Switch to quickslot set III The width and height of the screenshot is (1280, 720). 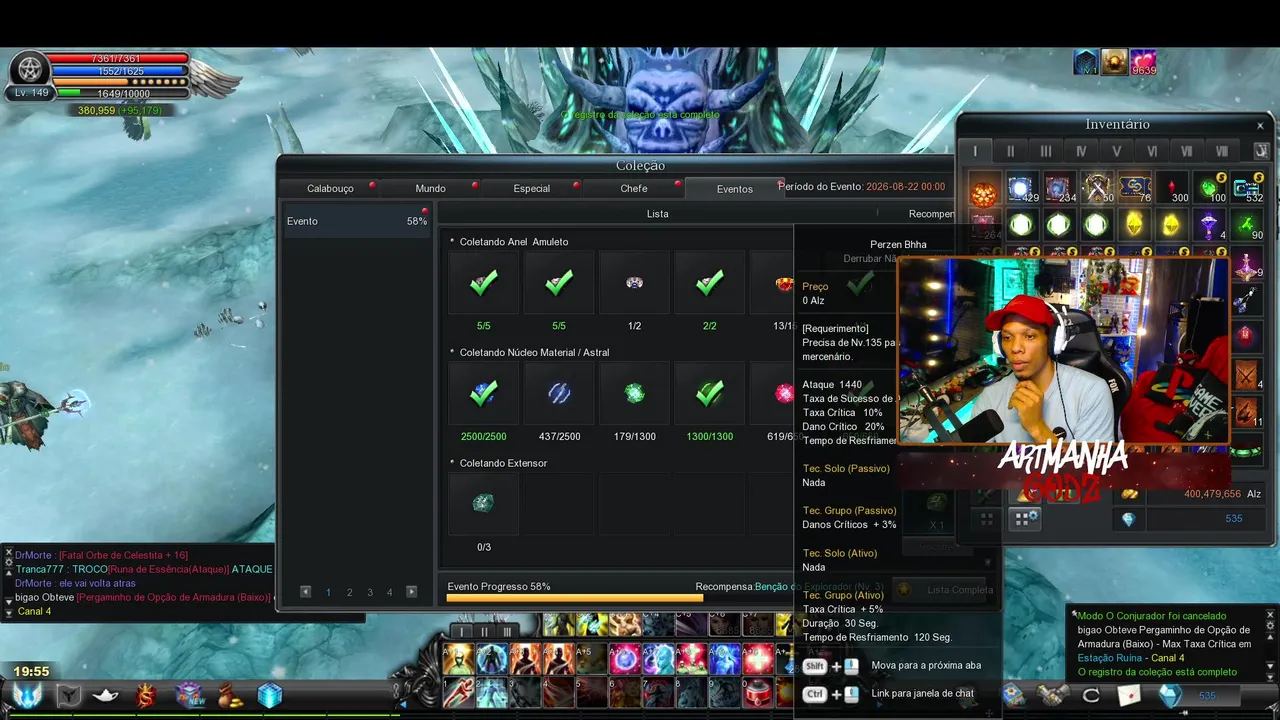pyautogui.click(x=507, y=631)
